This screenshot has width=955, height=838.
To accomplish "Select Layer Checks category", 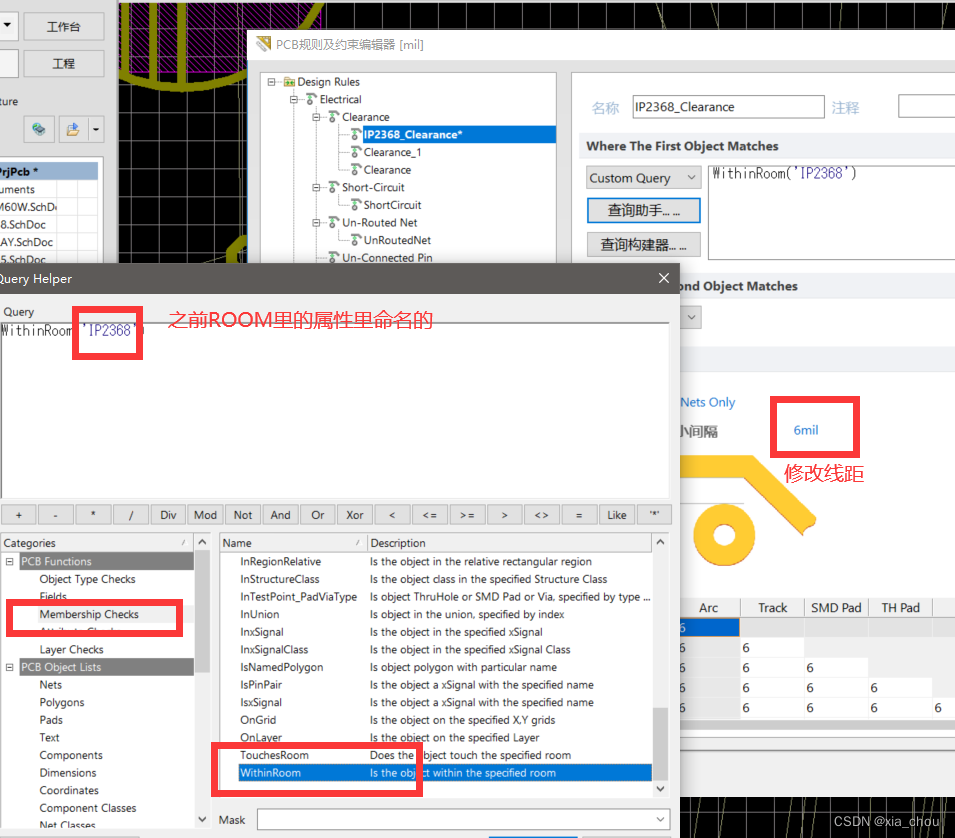I will 71,649.
